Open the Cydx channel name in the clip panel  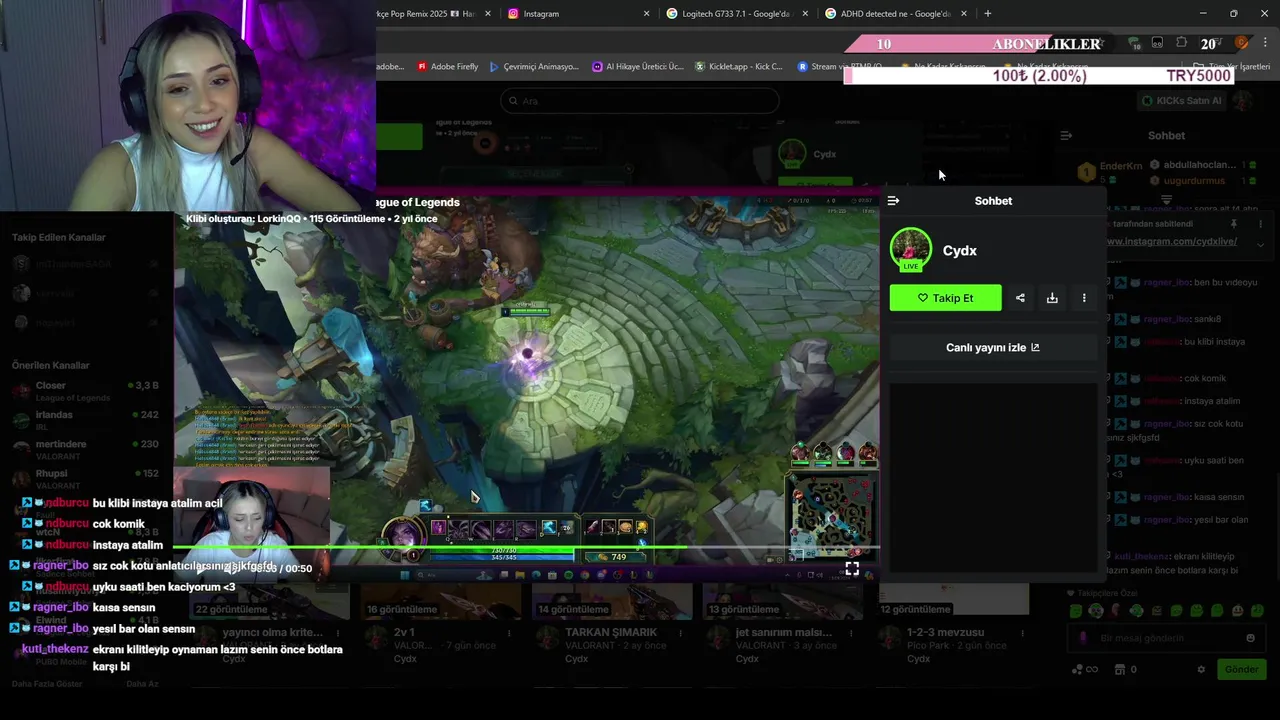pos(959,251)
